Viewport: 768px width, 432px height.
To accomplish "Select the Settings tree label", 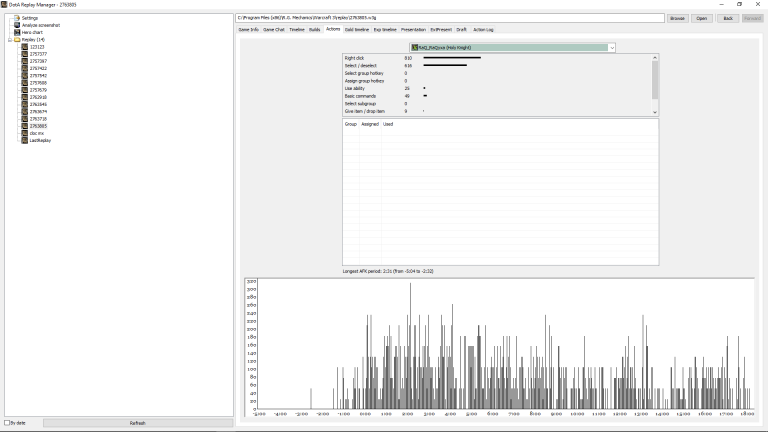I will (x=29, y=18).
